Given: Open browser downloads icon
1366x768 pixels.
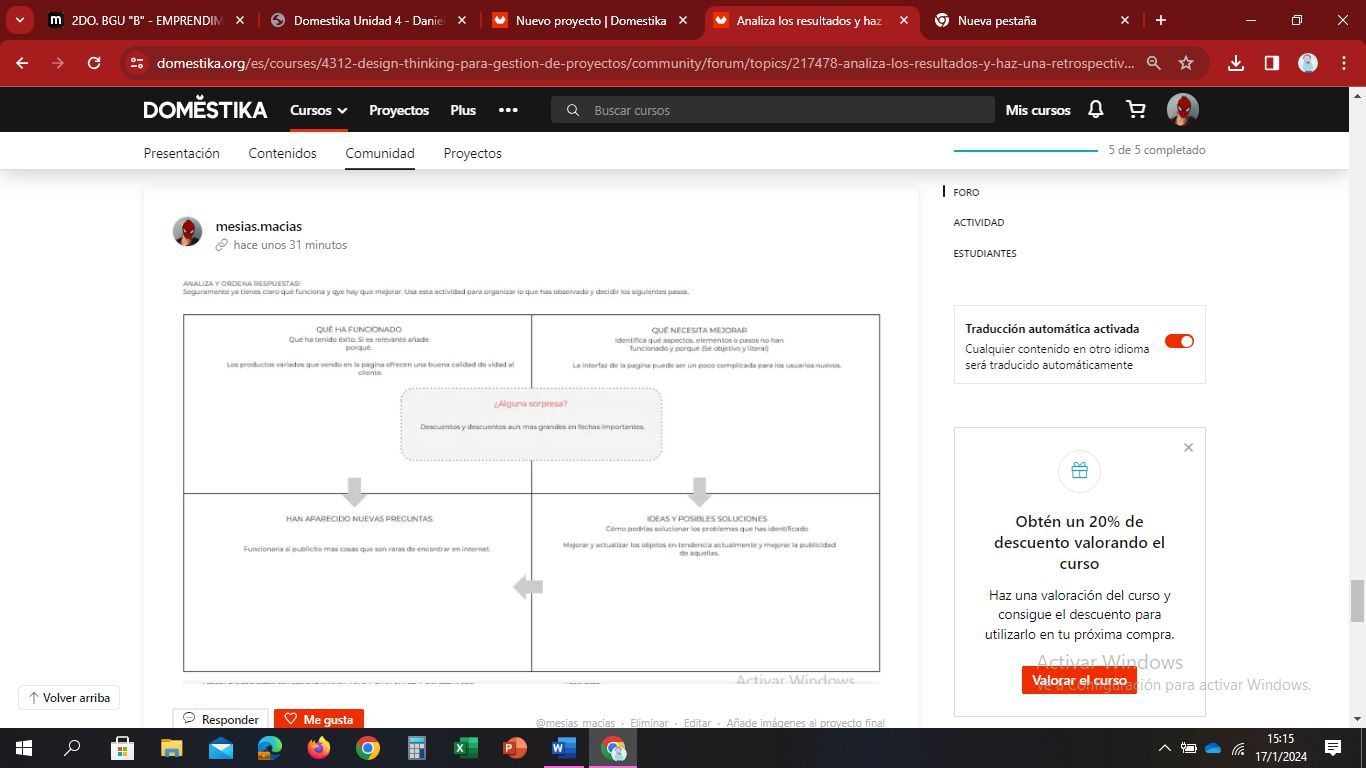Looking at the screenshot, I should coord(1236,63).
